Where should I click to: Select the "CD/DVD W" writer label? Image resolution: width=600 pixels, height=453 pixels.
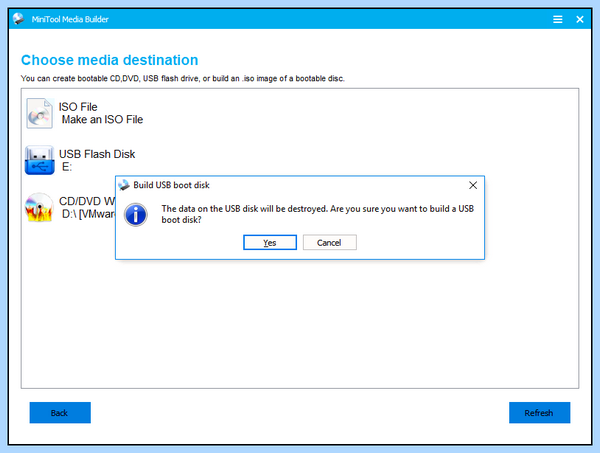[87, 201]
